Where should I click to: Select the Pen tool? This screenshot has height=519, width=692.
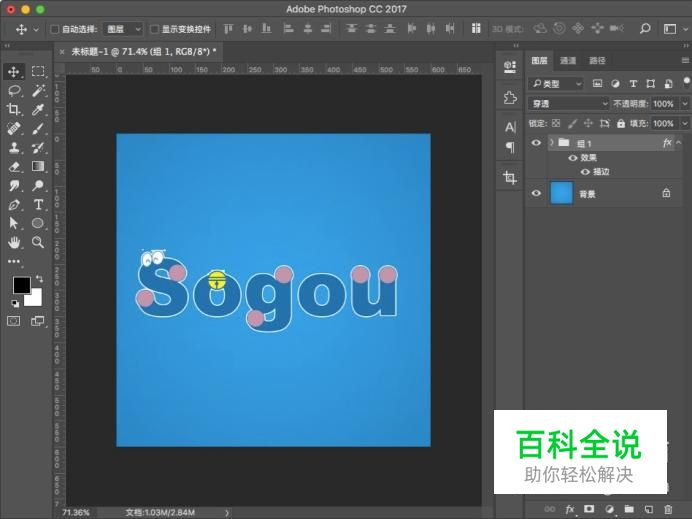[x=14, y=205]
